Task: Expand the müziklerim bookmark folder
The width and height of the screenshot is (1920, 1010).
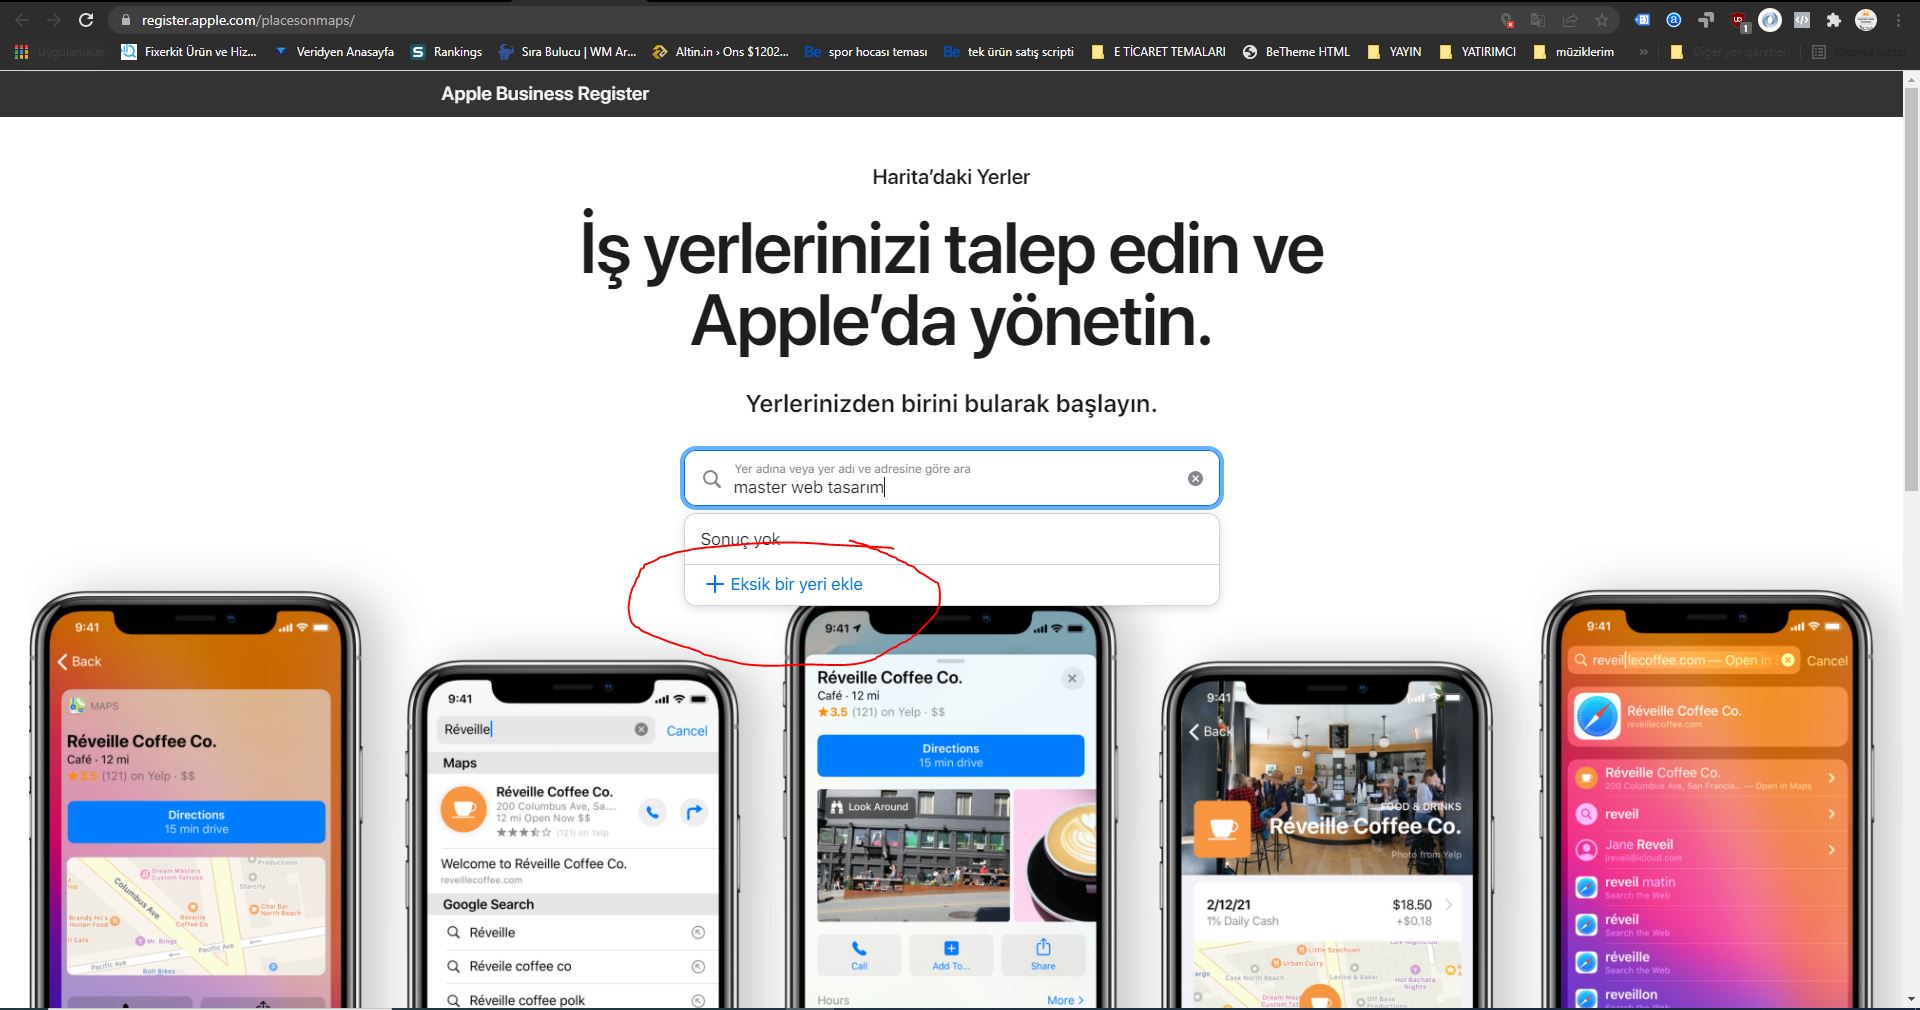Action: [1573, 52]
